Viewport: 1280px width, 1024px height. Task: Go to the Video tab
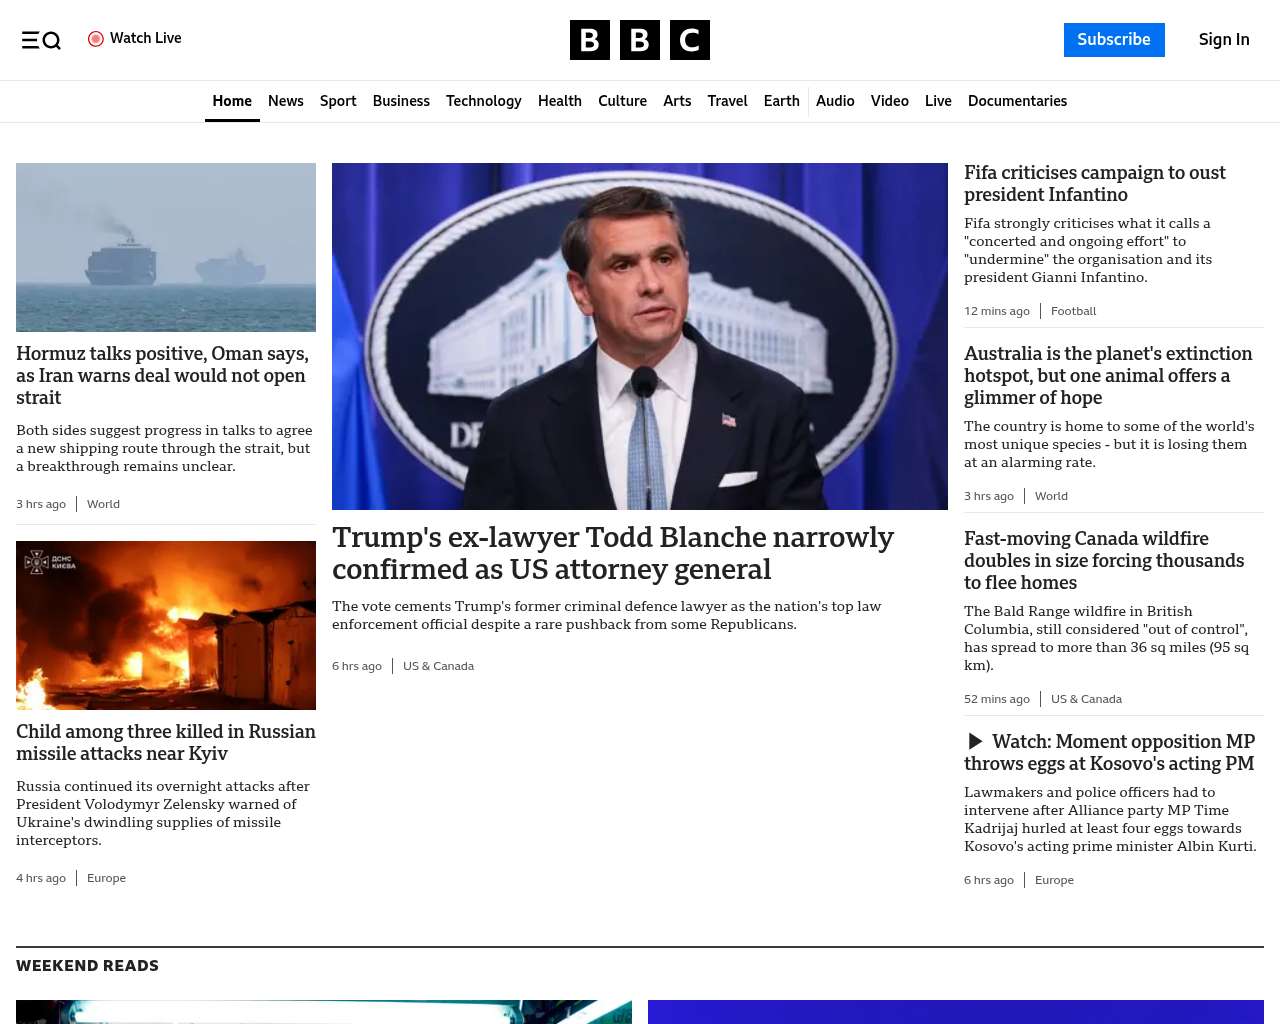(x=890, y=101)
